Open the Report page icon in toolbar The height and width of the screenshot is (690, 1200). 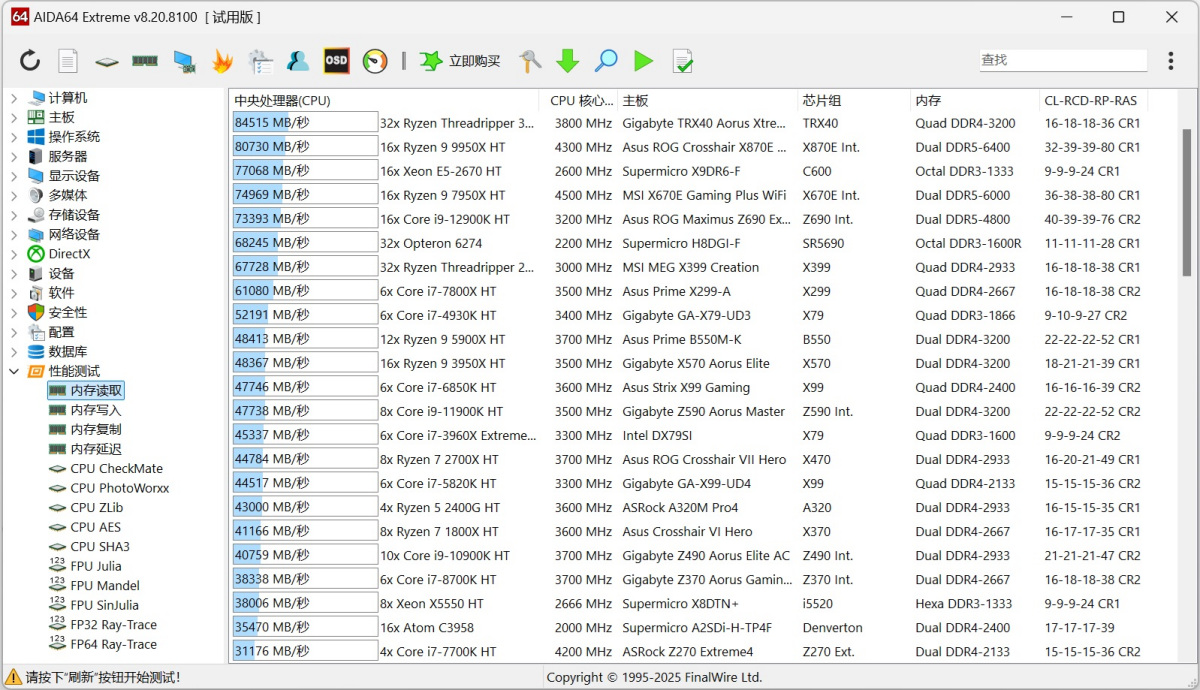click(x=67, y=61)
